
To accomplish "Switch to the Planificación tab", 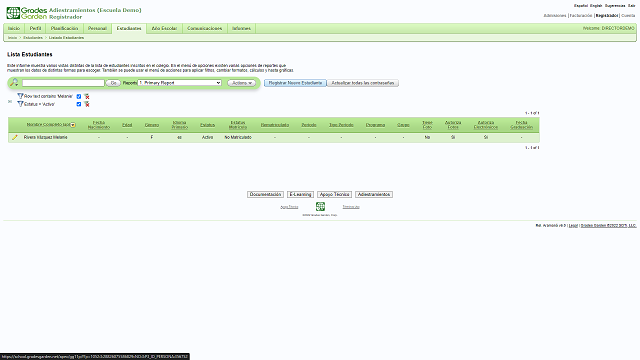I will click(64, 28).
